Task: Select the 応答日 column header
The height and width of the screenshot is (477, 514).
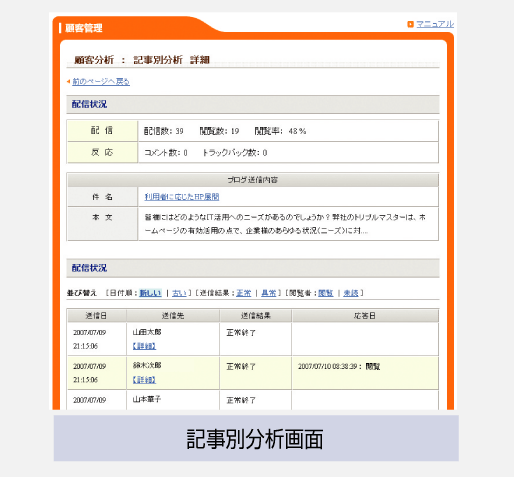Action: [x=365, y=315]
